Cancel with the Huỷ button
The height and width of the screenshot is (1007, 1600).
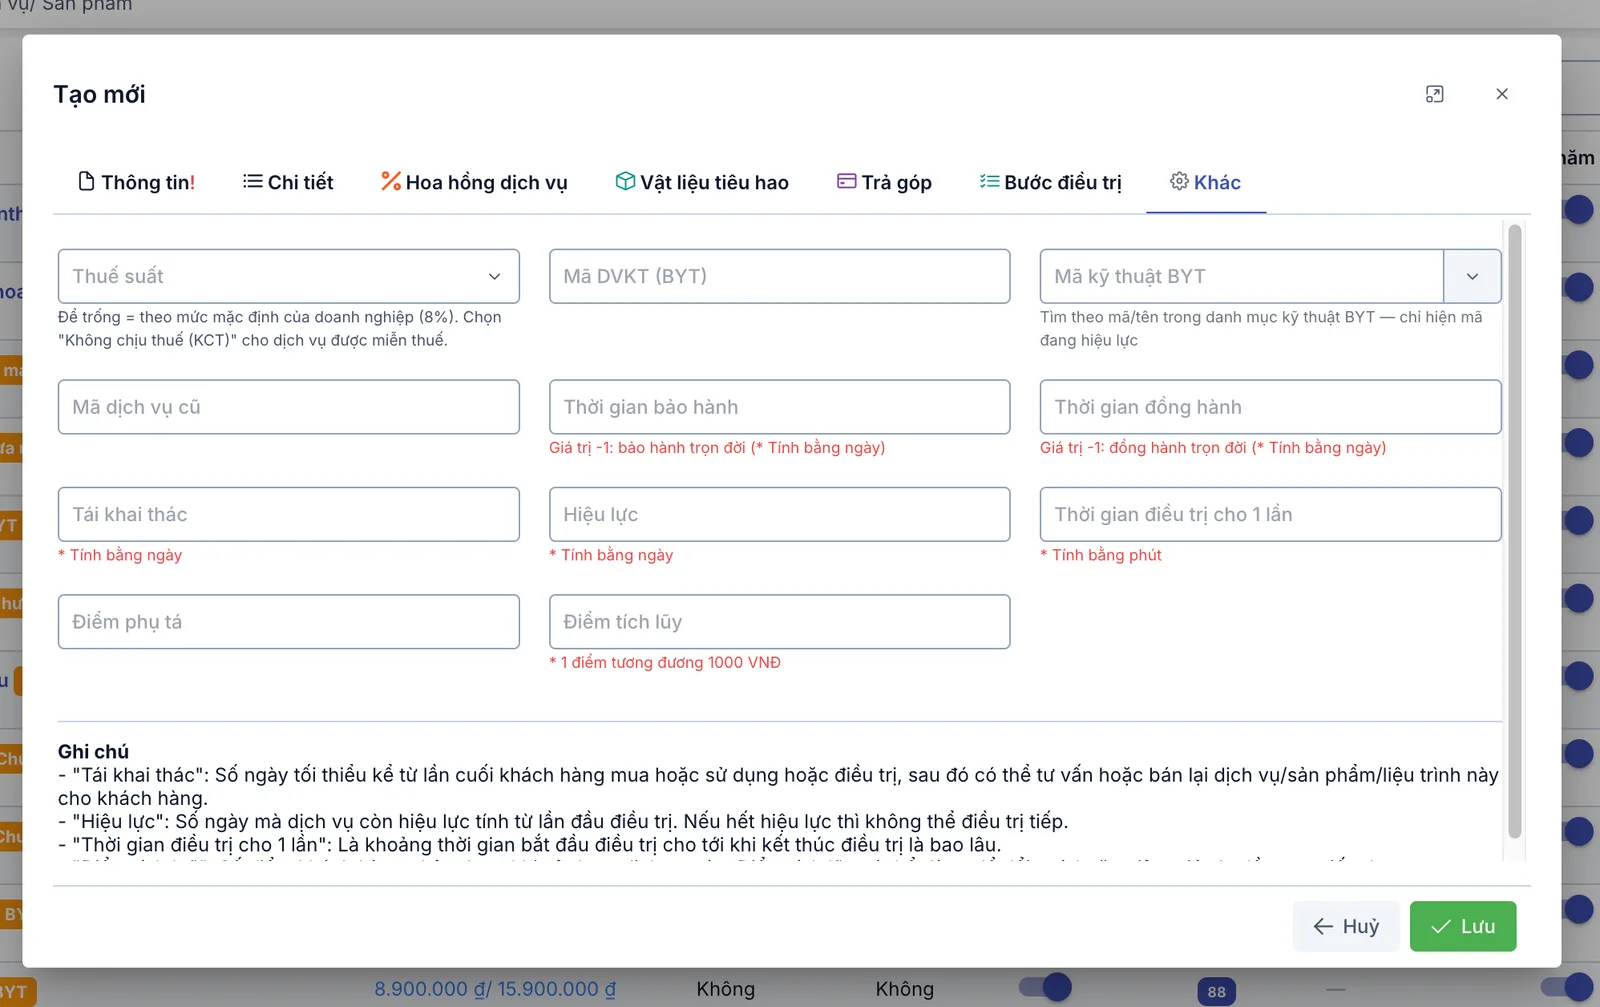pyautogui.click(x=1346, y=926)
